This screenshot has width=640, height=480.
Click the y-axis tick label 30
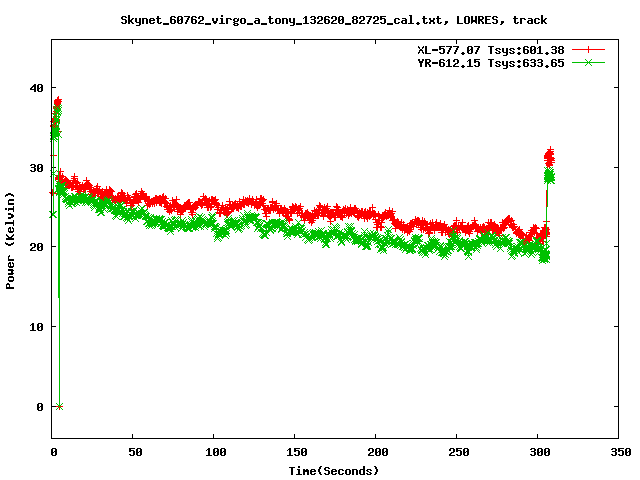coord(36,168)
